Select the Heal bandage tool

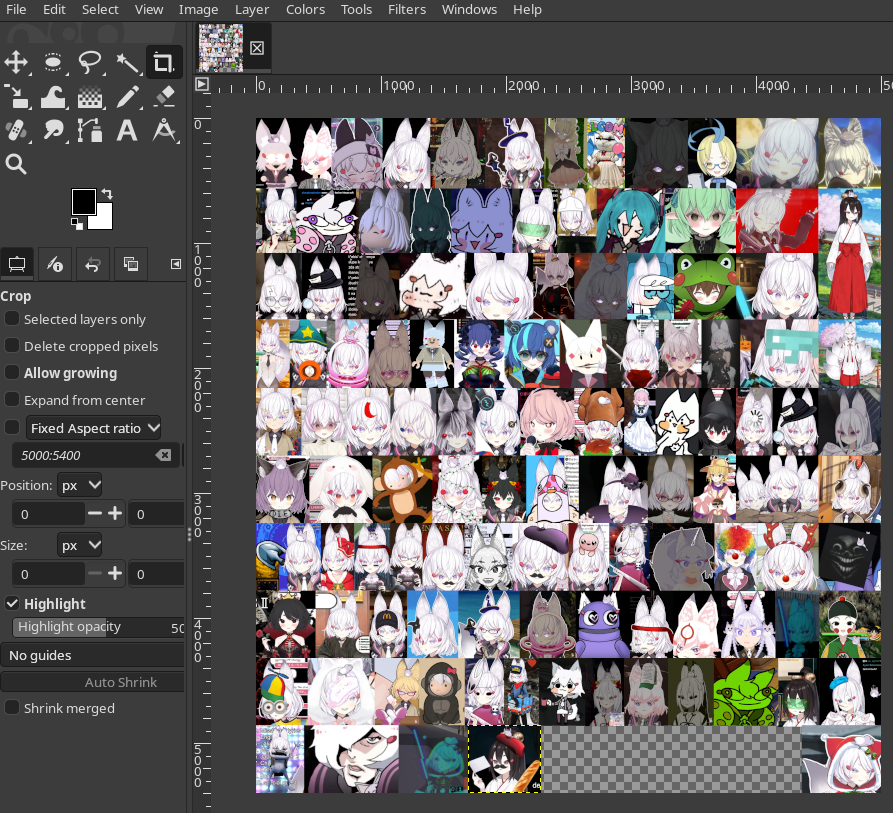pos(17,130)
